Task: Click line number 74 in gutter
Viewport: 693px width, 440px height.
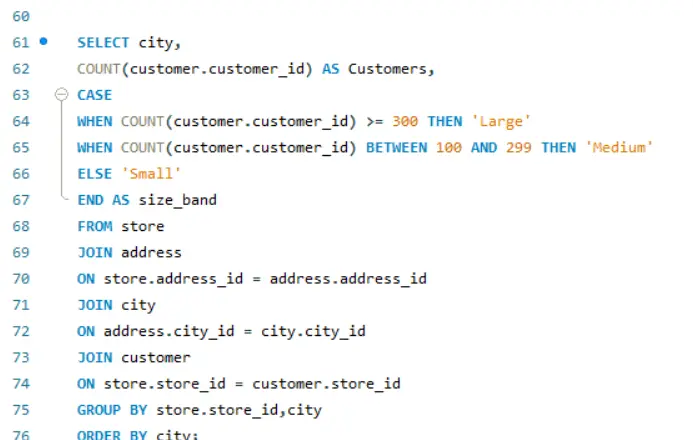Action: (21, 383)
